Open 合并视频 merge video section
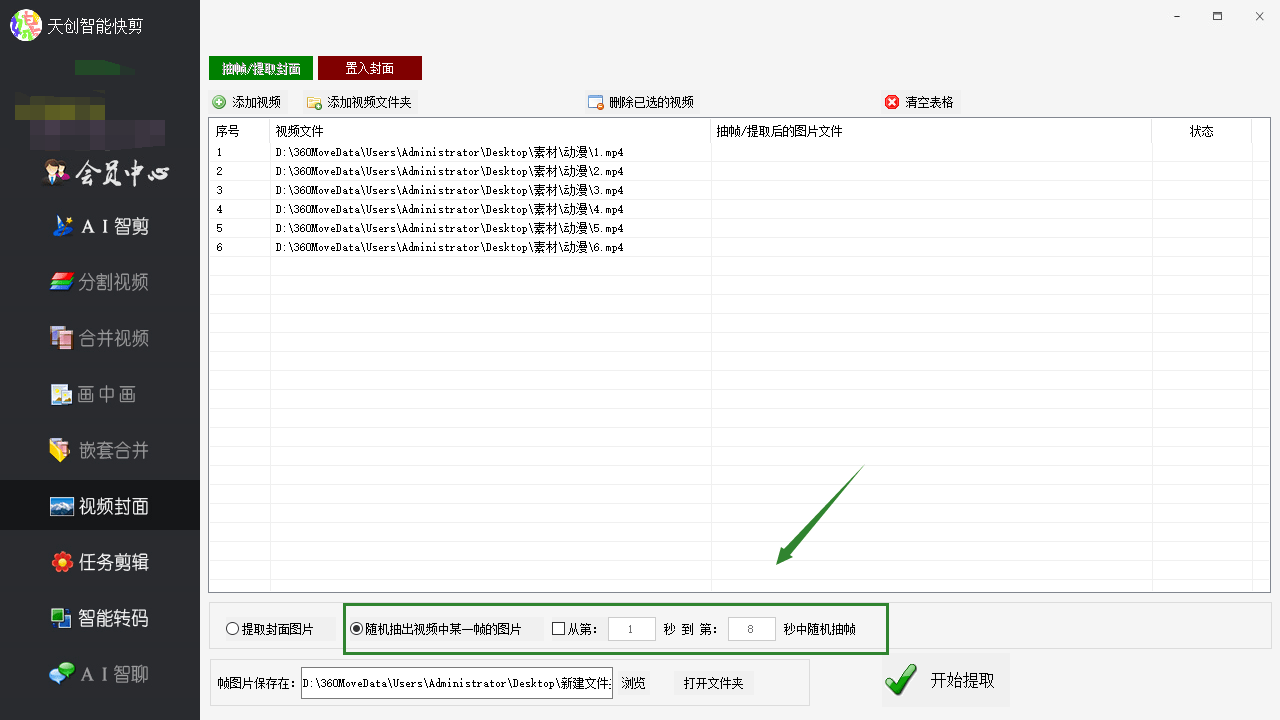1280x720 pixels. (100, 338)
